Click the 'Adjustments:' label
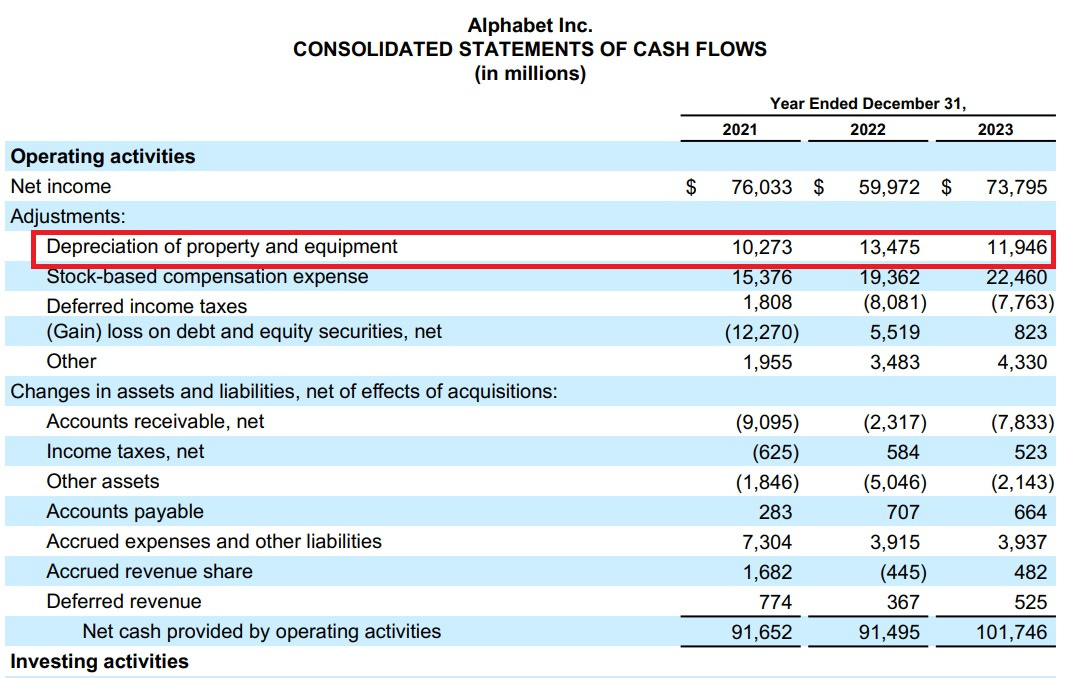The height and width of the screenshot is (678, 1086). (68, 217)
